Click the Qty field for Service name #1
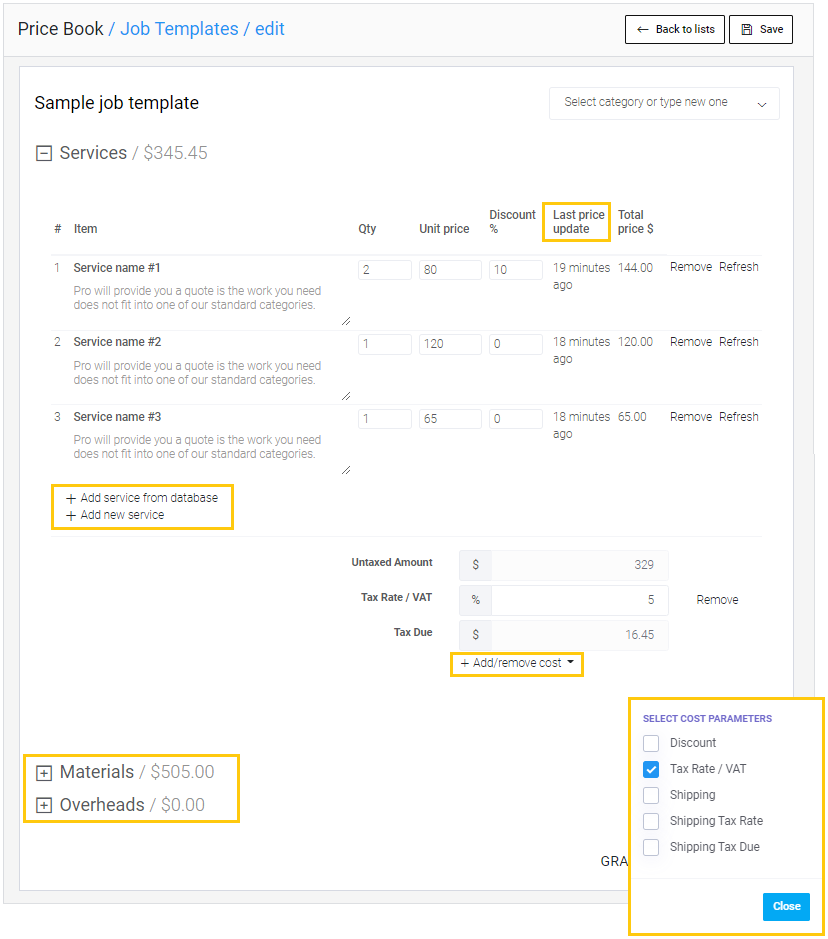The width and height of the screenshot is (828, 939). (384, 270)
